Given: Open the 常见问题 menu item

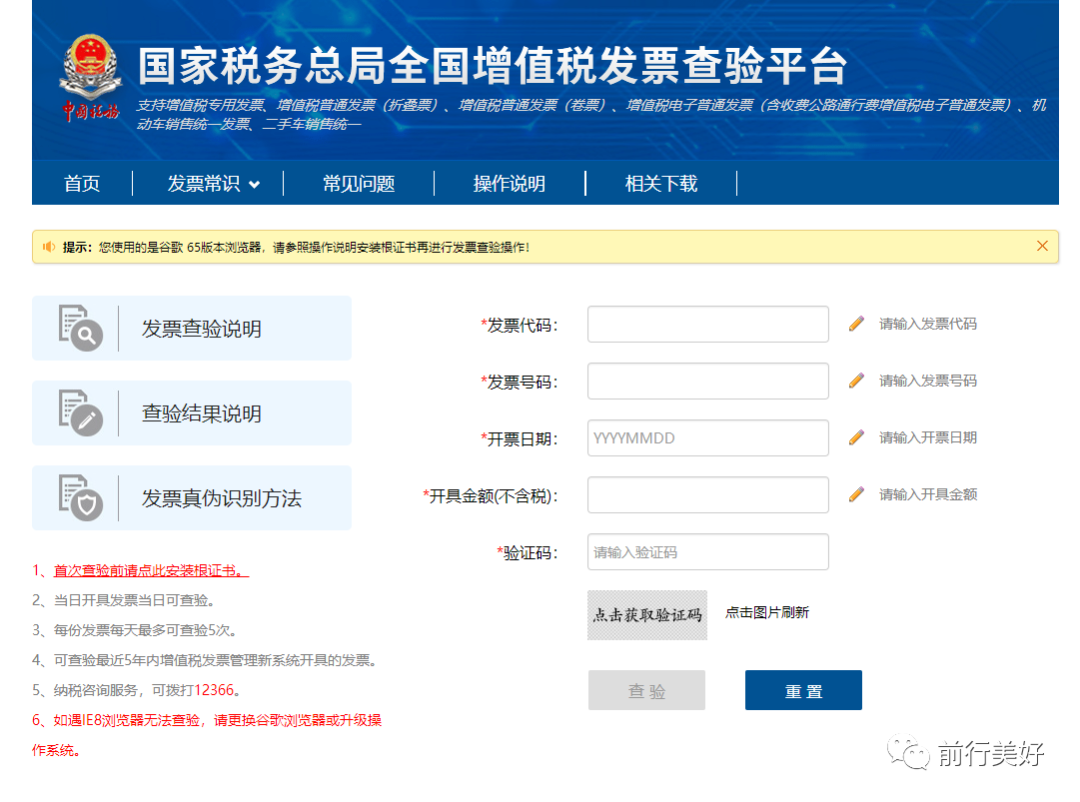Looking at the screenshot, I should [x=359, y=183].
